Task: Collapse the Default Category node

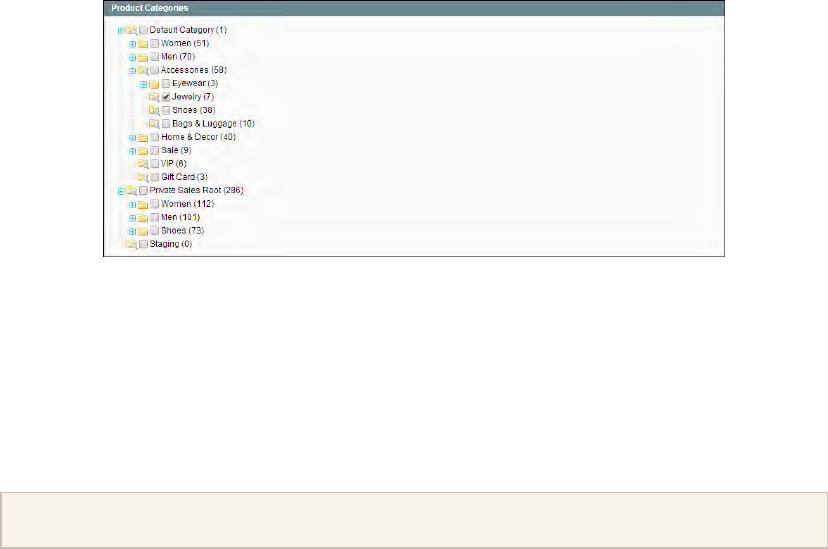Action: coord(121,31)
